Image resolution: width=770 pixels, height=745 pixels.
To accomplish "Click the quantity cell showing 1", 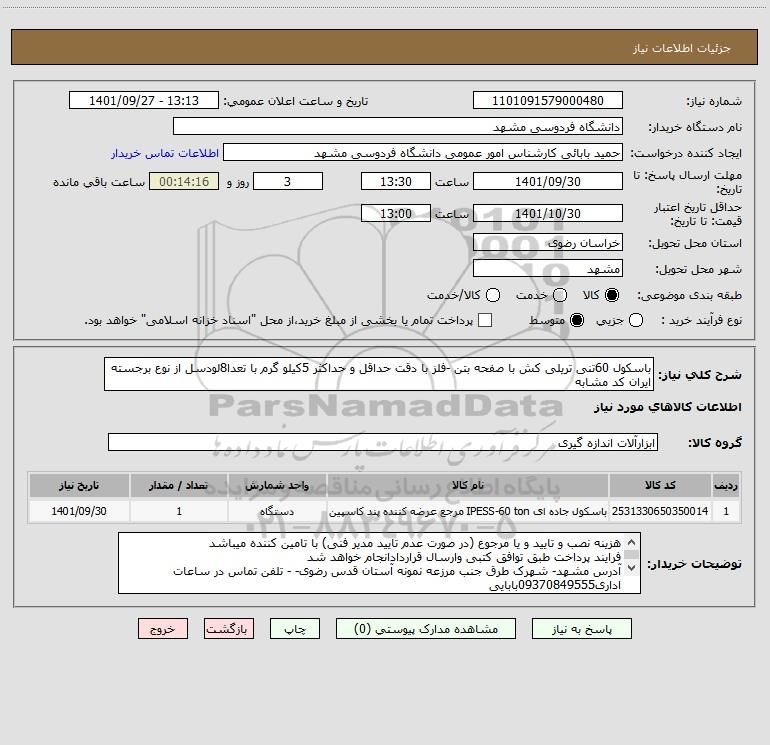I will click(x=179, y=511).
